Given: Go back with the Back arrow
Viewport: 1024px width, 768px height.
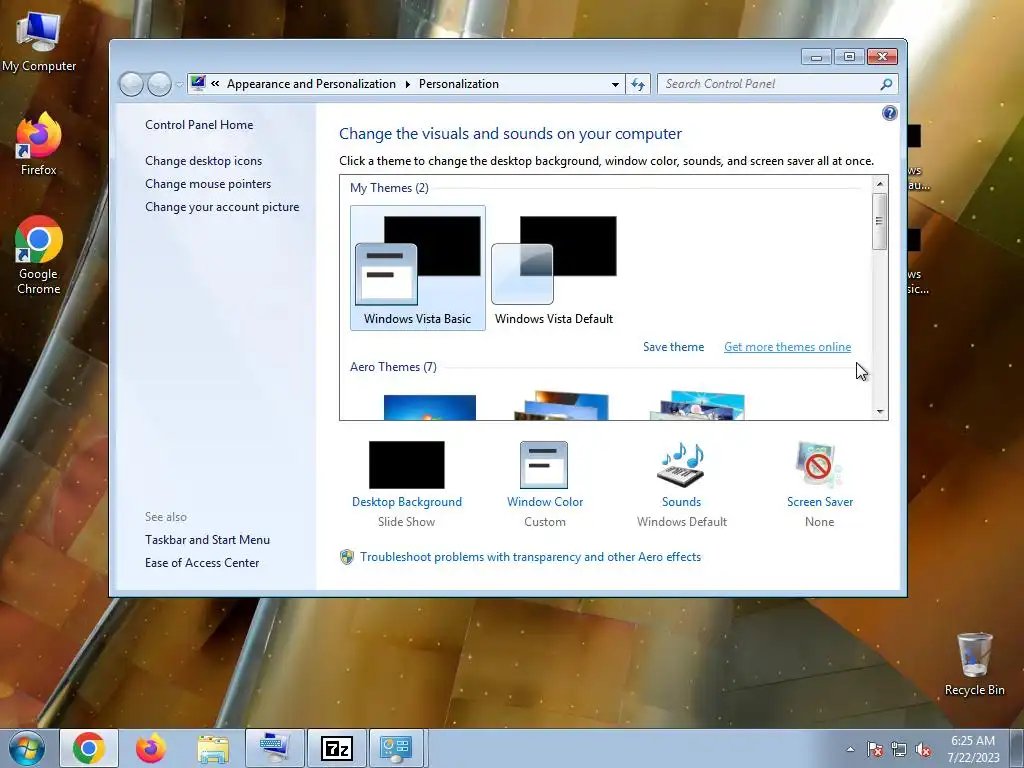Looking at the screenshot, I should coord(131,84).
